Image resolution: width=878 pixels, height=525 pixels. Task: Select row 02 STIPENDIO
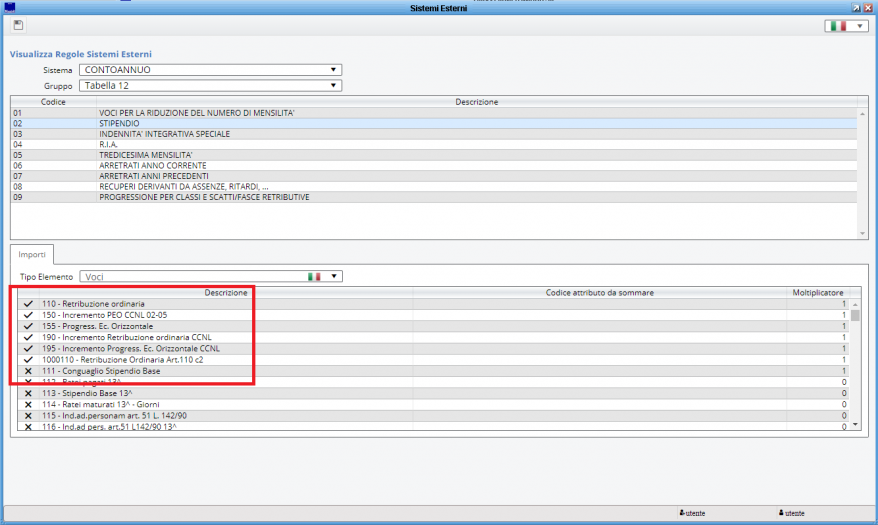point(434,124)
